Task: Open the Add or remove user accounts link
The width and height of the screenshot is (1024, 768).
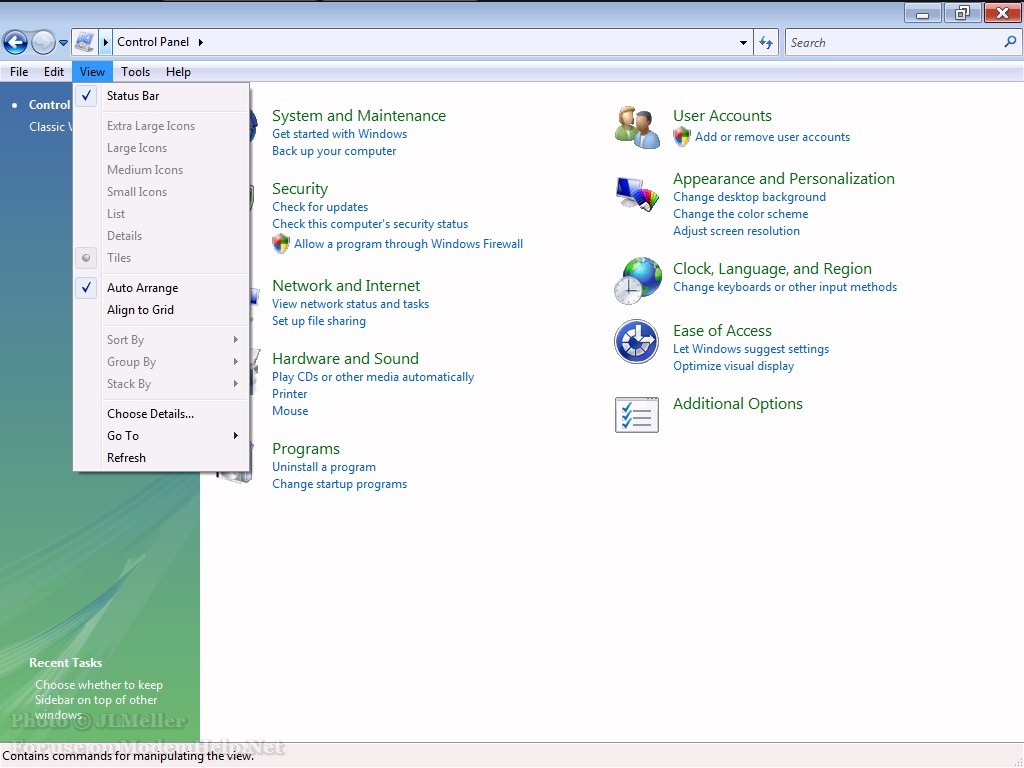Action: pos(772,137)
